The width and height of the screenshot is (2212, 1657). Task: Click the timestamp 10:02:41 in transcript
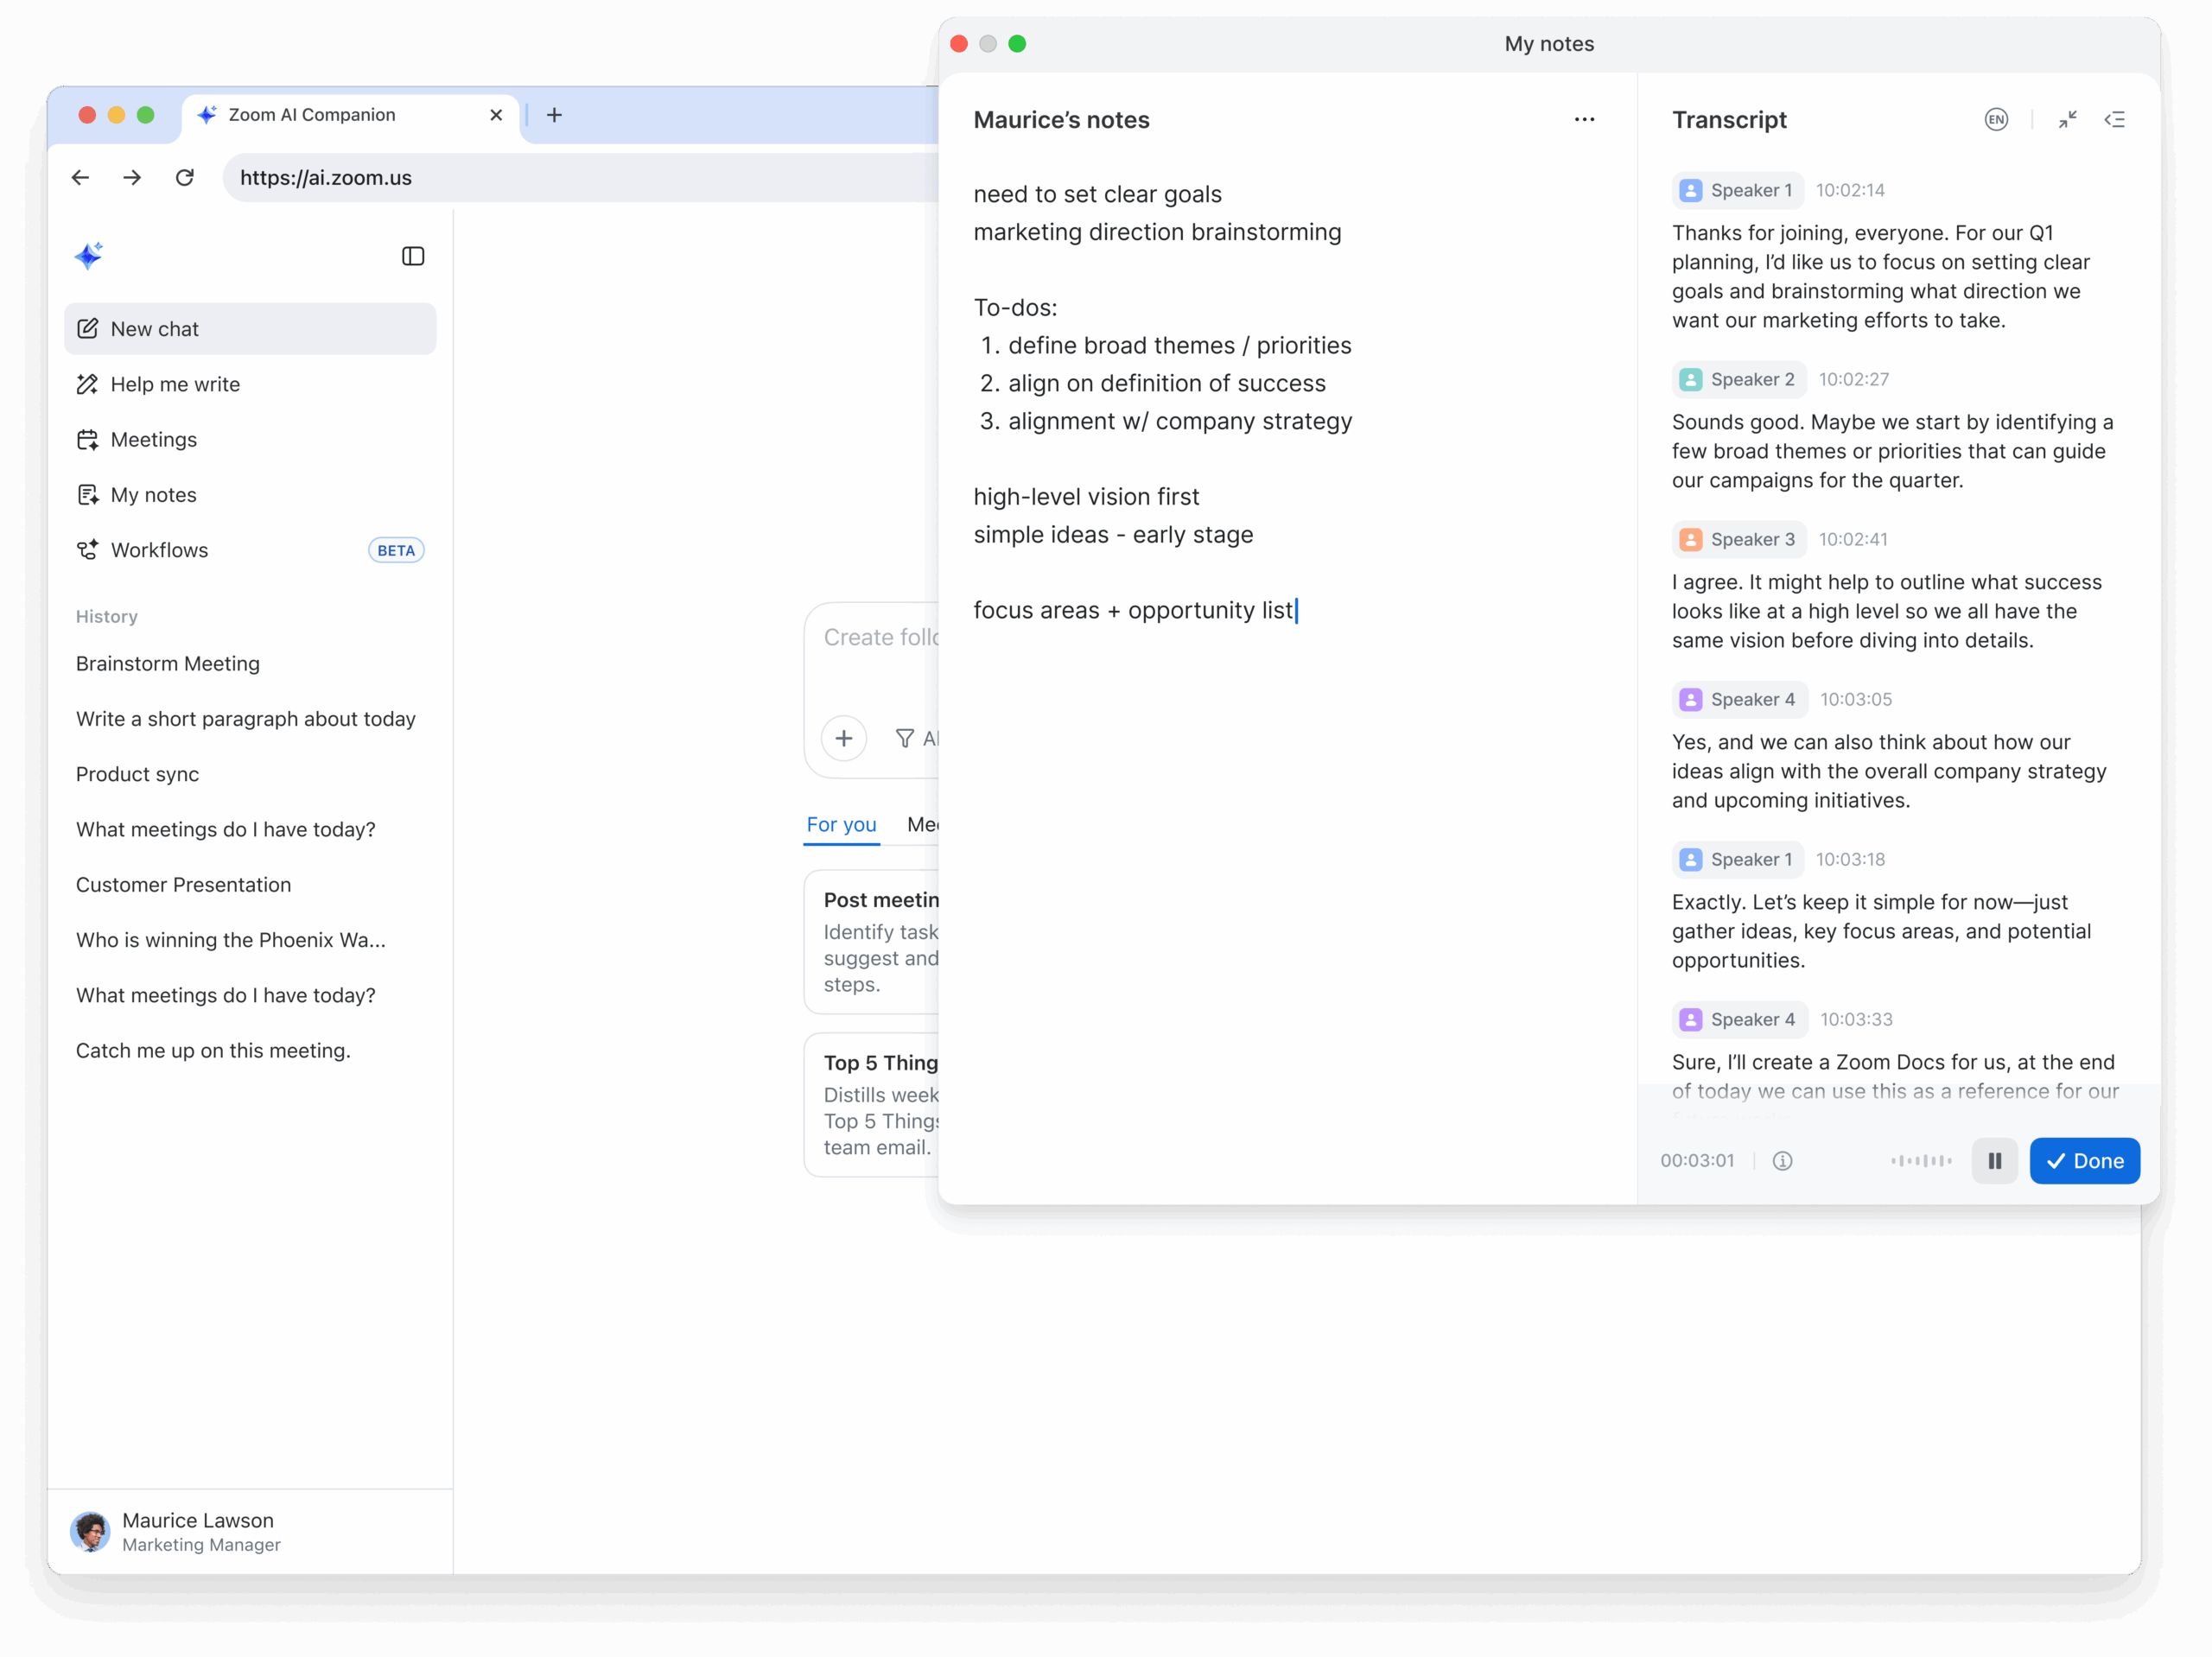click(x=1853, y=539)
